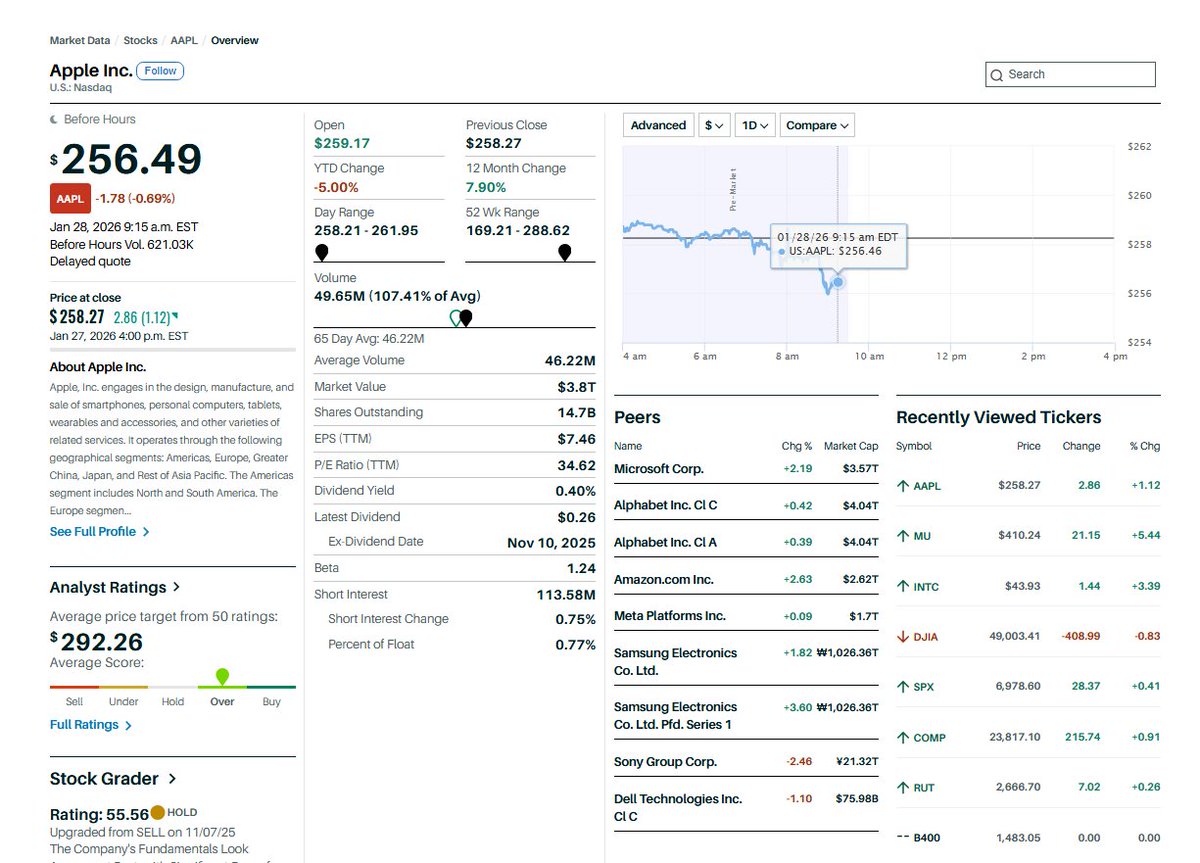Open the 1D timeframe dropdown
Viewport: 1200px width, 863px height.
[754, 125]
